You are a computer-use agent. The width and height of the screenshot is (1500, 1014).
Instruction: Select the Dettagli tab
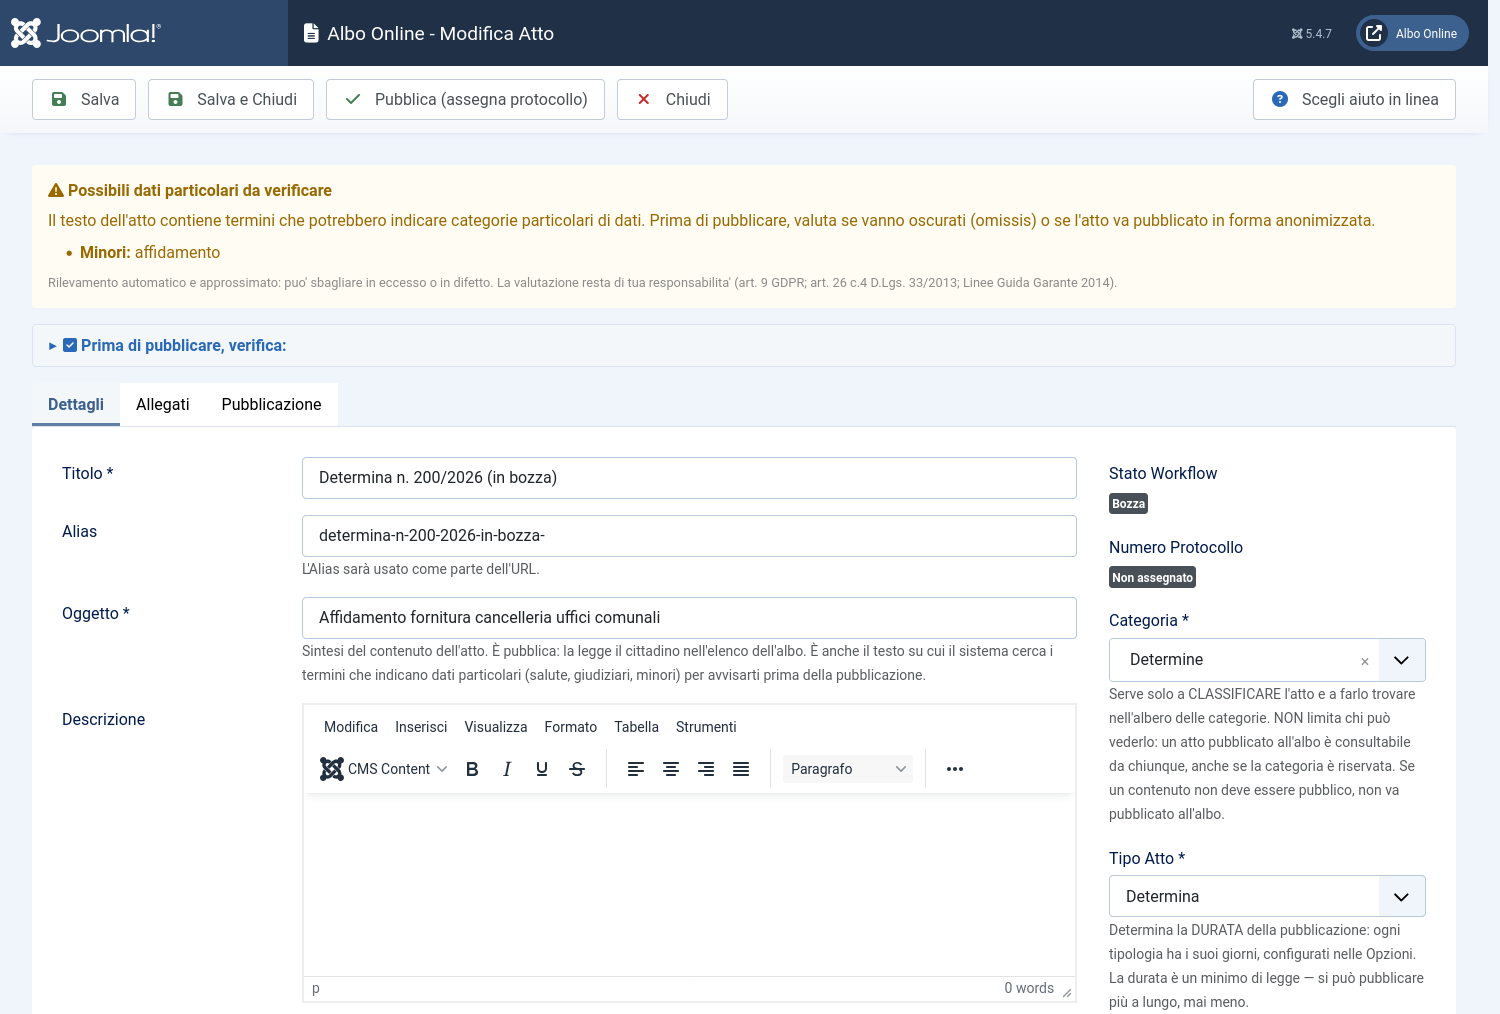pyautogui.click(x=76, y=404)
